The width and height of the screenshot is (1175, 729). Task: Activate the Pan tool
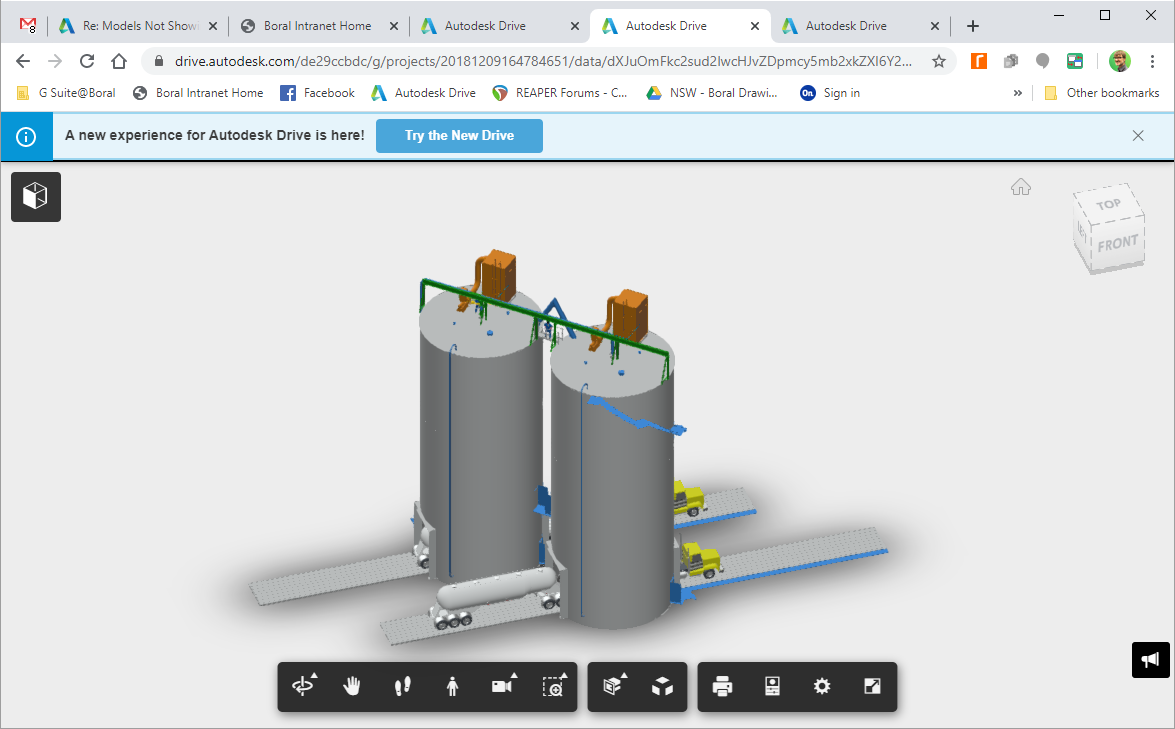352,687
